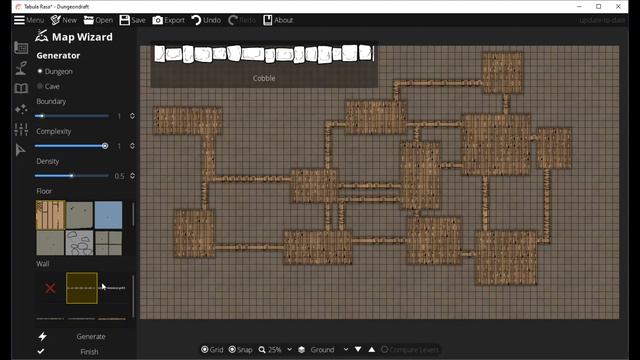
Task: Open the Effects sparkle icon
Action: click(x=21, y=109)
